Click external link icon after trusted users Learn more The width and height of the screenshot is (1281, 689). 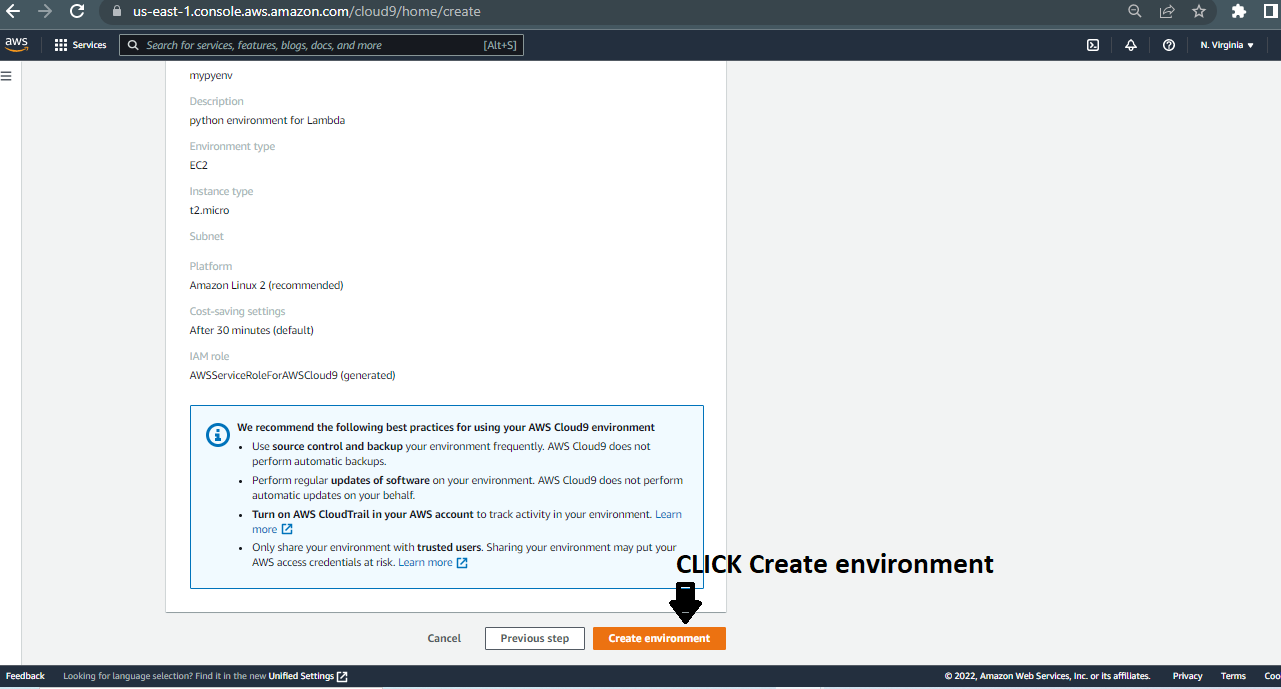[x=462, y=563]
